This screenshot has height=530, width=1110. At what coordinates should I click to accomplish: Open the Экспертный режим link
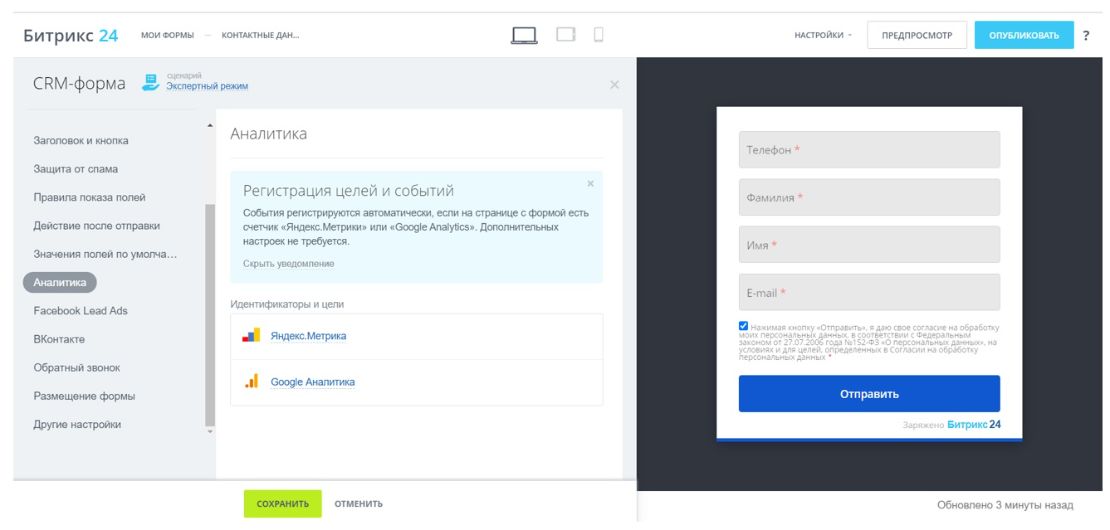[207, 86]
